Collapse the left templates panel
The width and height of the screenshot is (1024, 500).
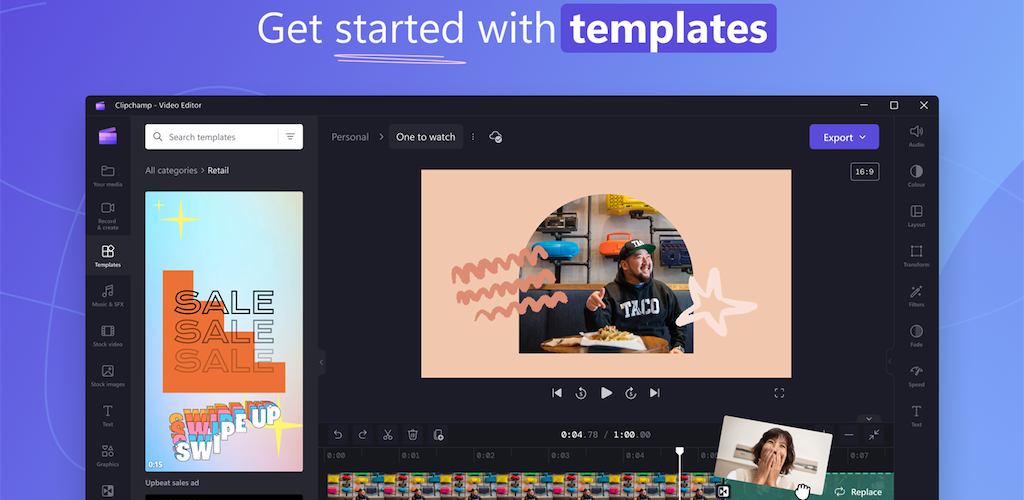click(321, 362)
